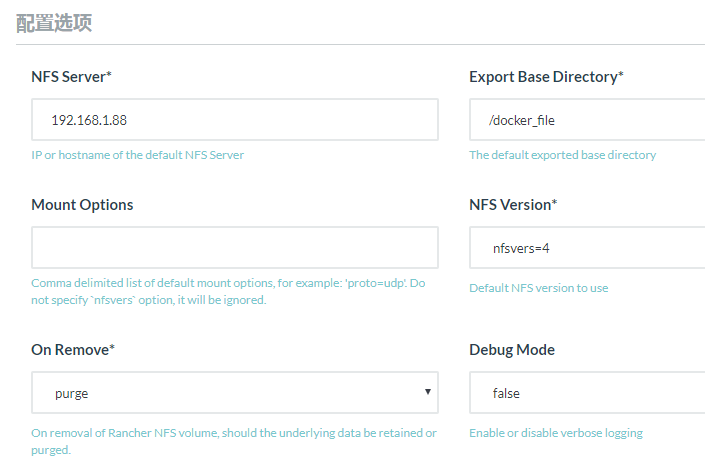Click the NFS Server input field
705x459 pixels.
234,120
